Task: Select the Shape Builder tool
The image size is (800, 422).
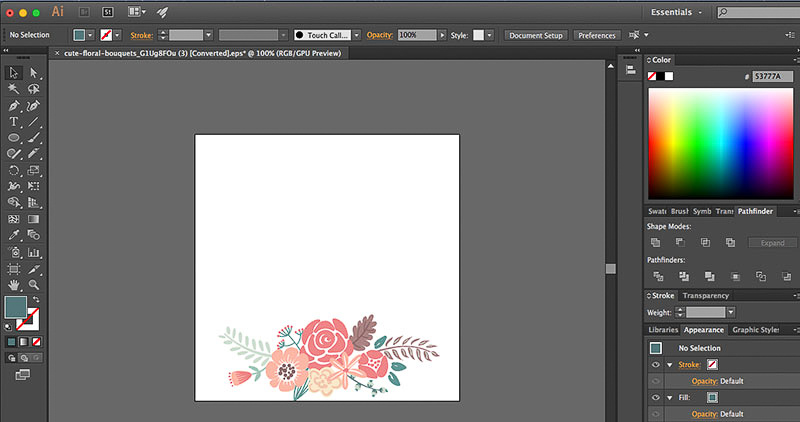Action: 14,203
